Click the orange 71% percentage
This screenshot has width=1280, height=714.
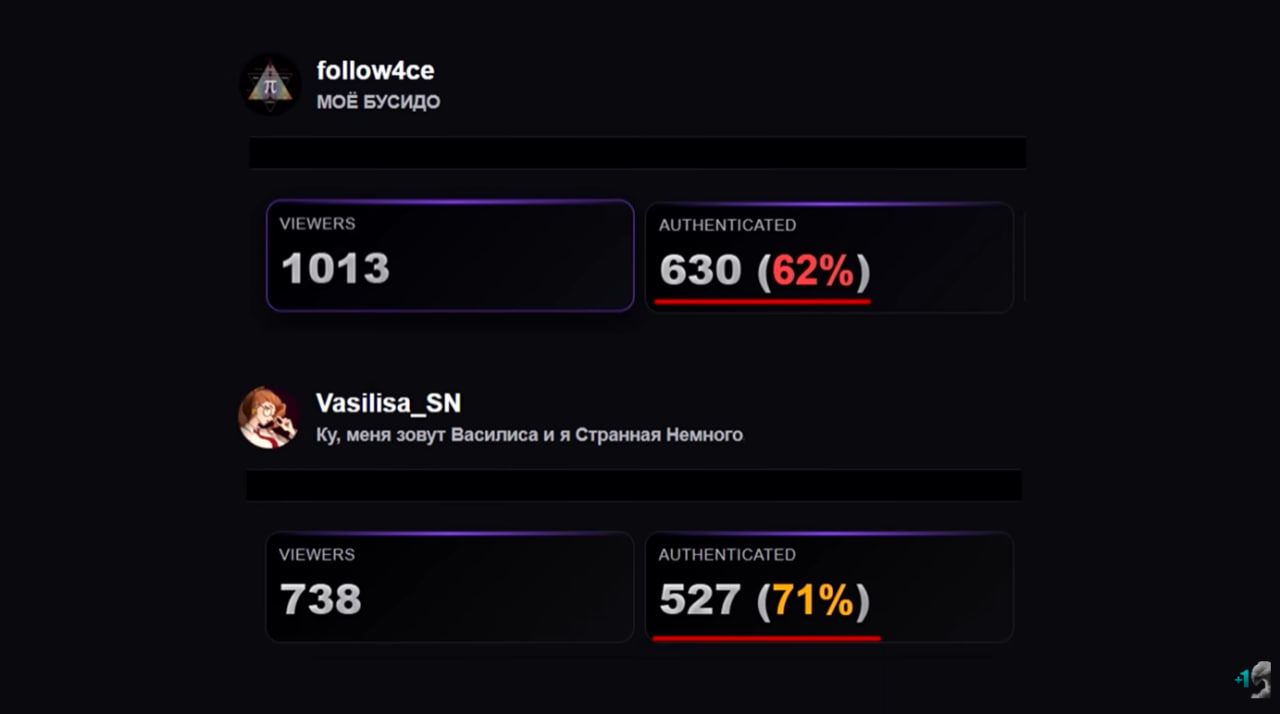[x=812, y=601]
